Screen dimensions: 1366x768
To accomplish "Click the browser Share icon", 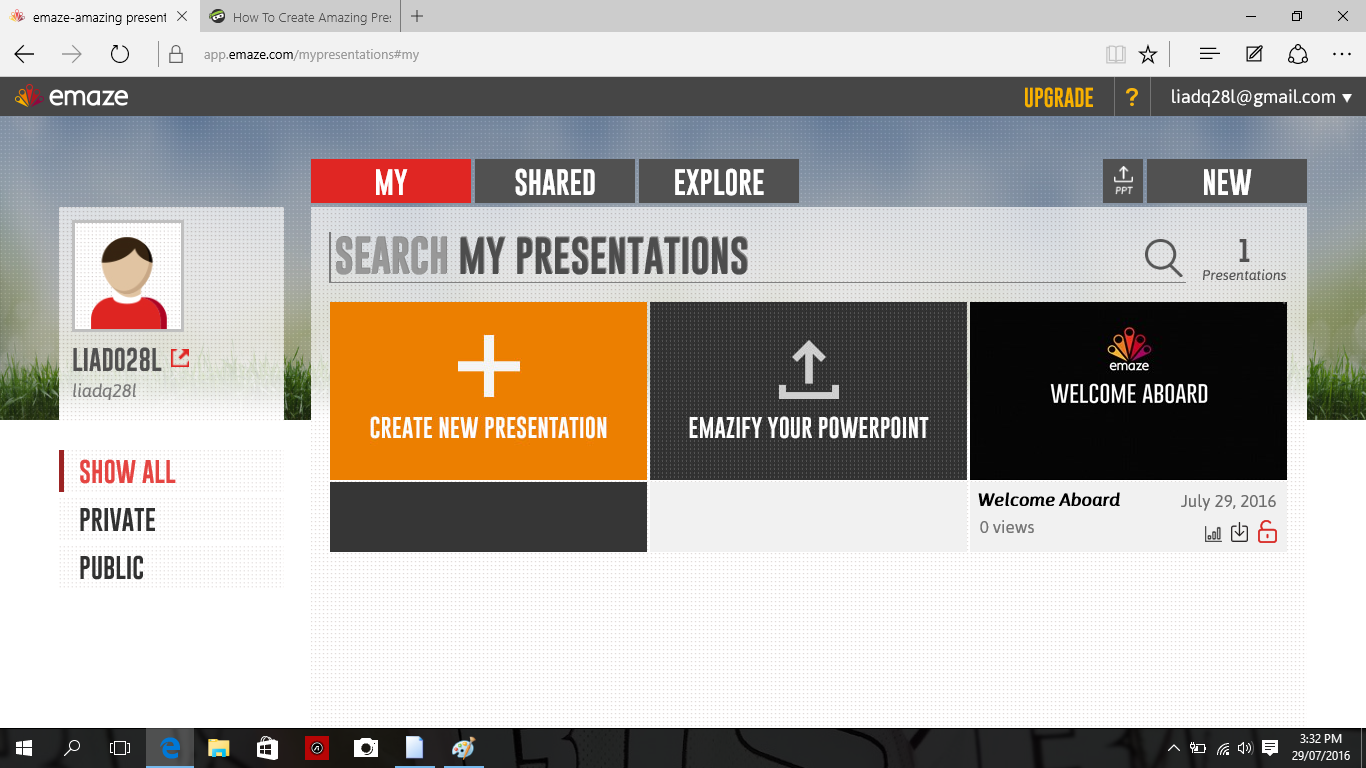I will pyautogui.click(x=1298, y=54).
